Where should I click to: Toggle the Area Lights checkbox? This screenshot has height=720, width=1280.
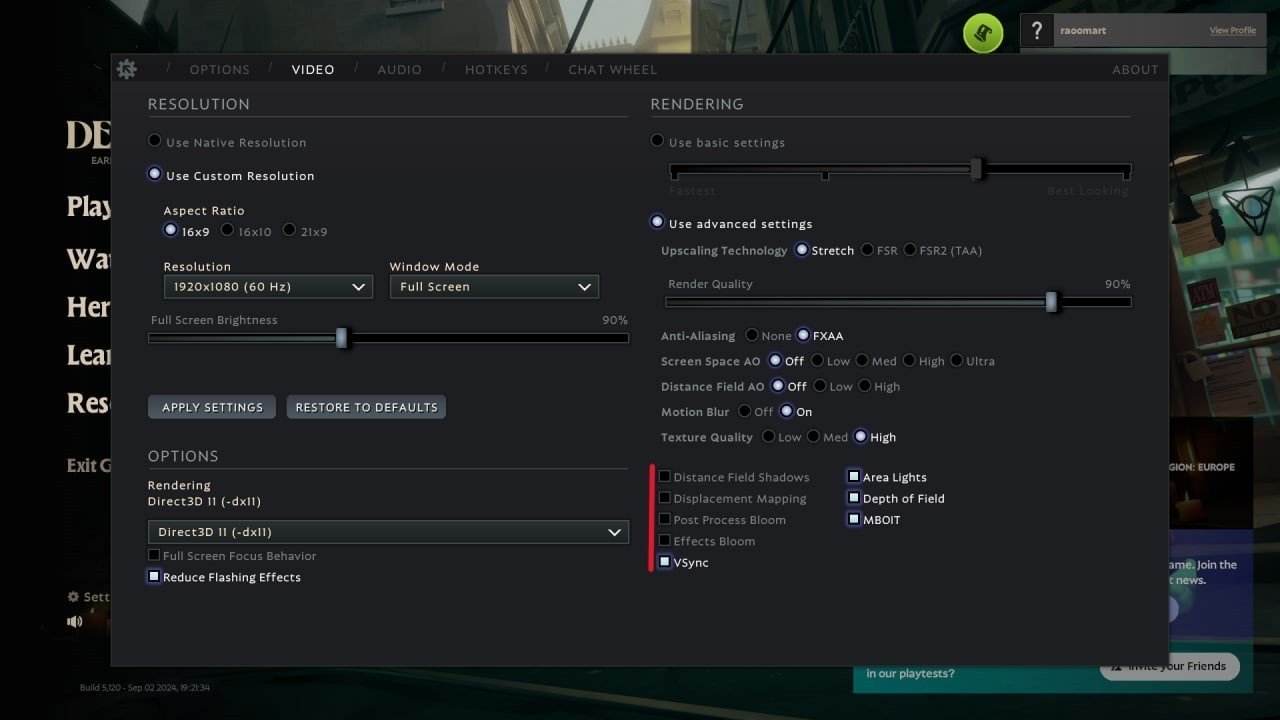point(854,477)
